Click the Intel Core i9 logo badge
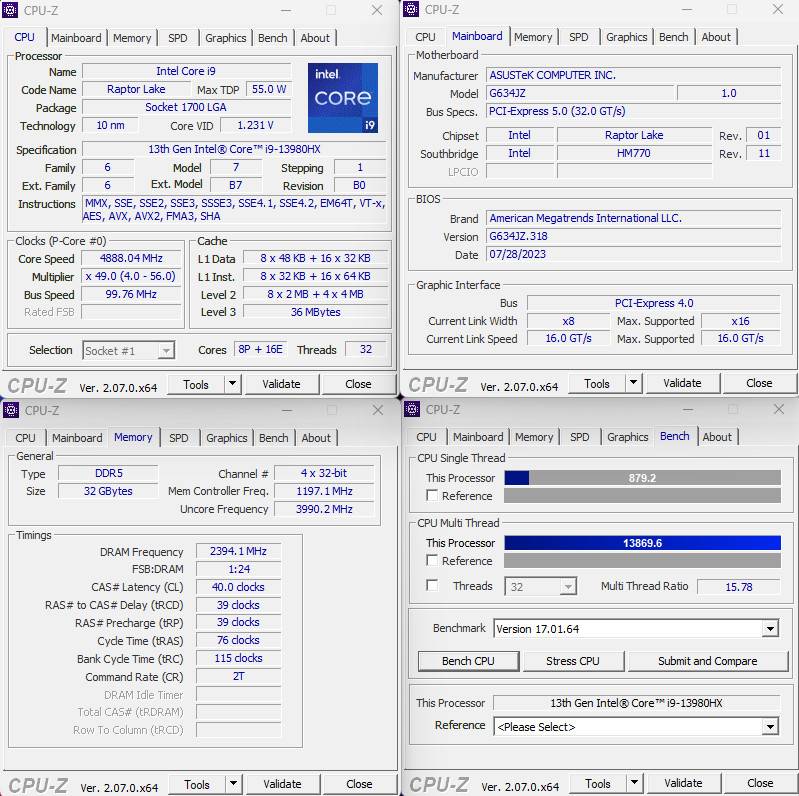This screenshot has width=799, height=796. tap(342, 98)
